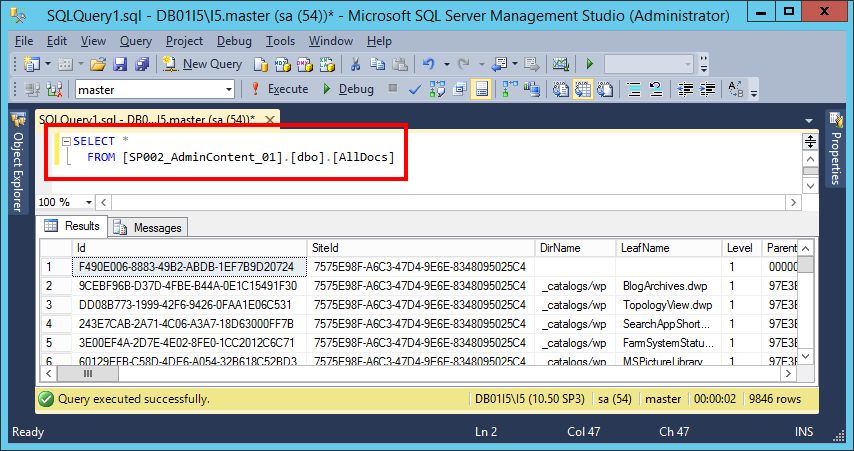The width and height of the screenshot is (854, 451).
Task: Select Id cell F490E006-8883-49B2-ABDB-1EF7B9D20724
Action: click(189, 267)
